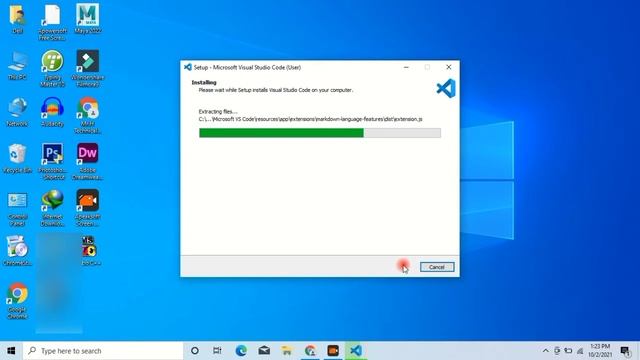Open File Explorer from the taskbar
This screenshot has height=360, width=640.
[287, 351]
